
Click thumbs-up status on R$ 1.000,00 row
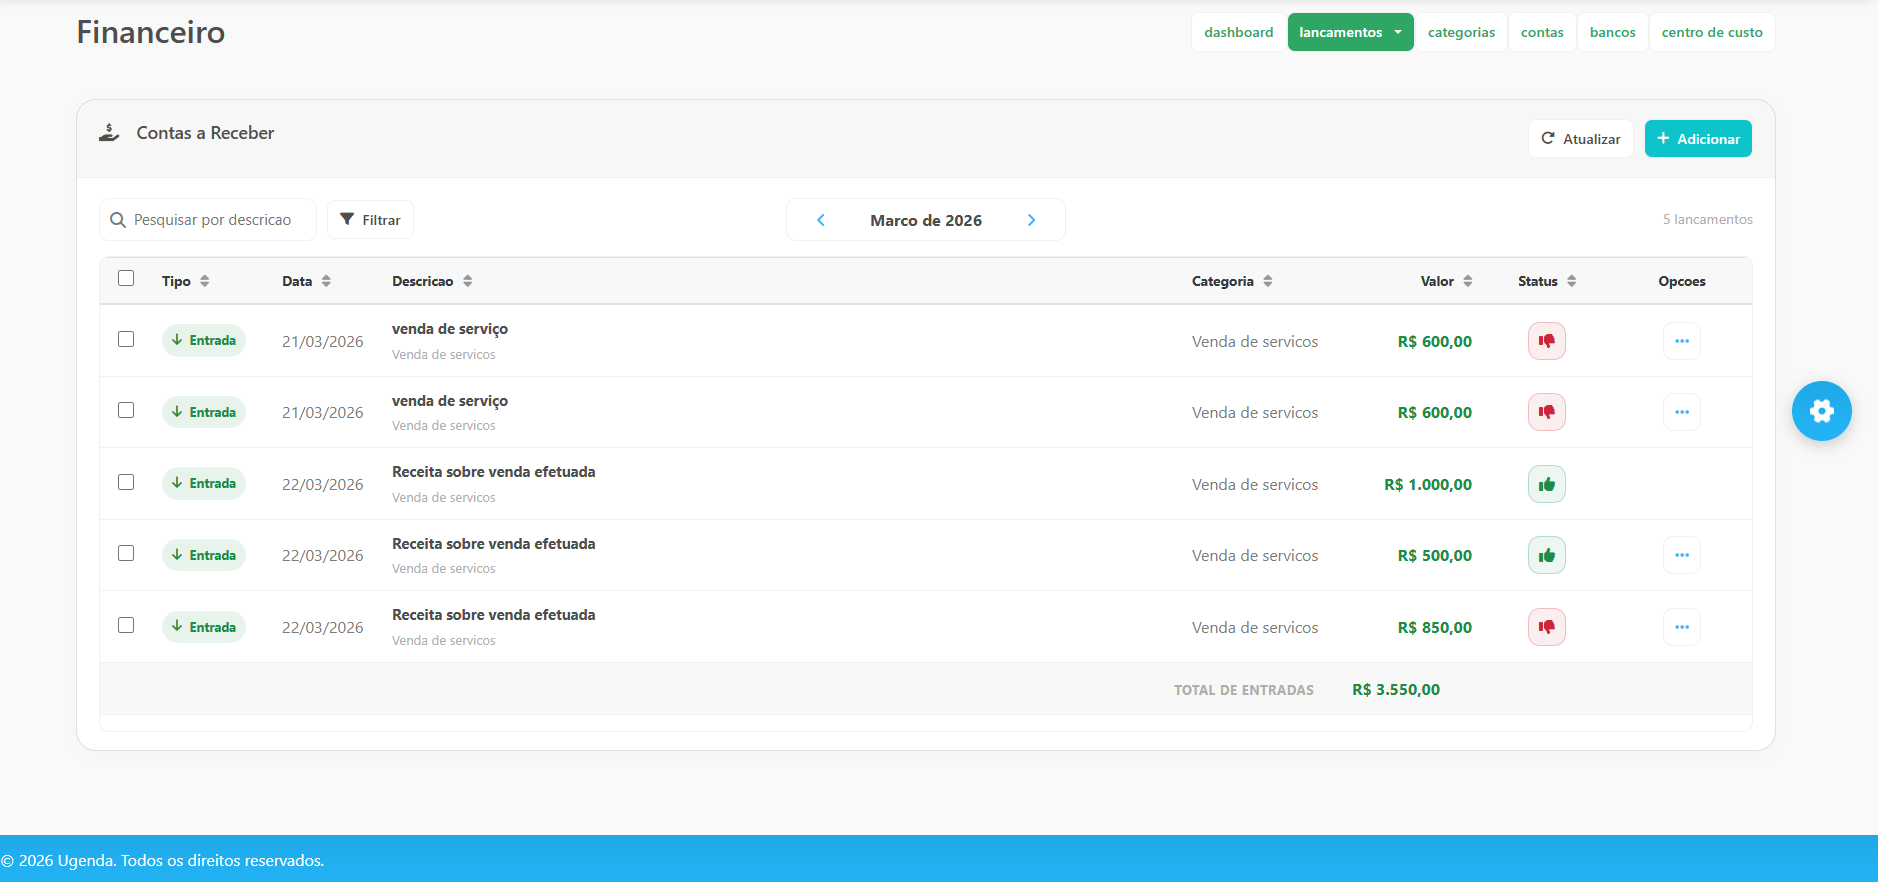click(1546, 485)
